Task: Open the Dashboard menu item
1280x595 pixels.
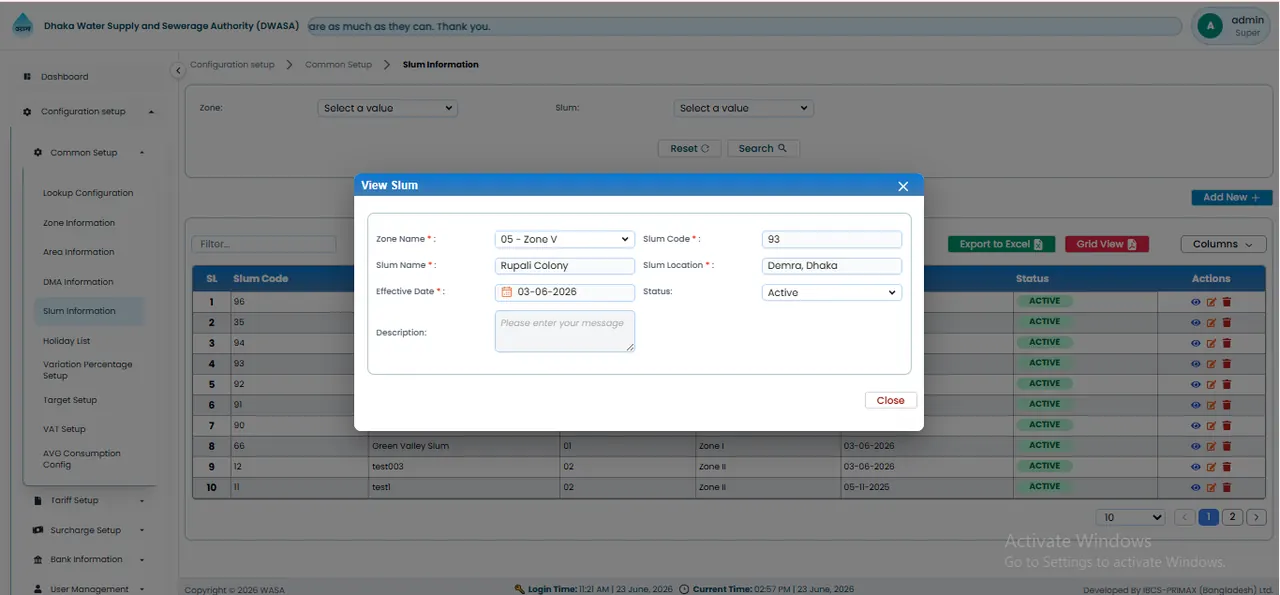Action: click(x=64, y=77)
